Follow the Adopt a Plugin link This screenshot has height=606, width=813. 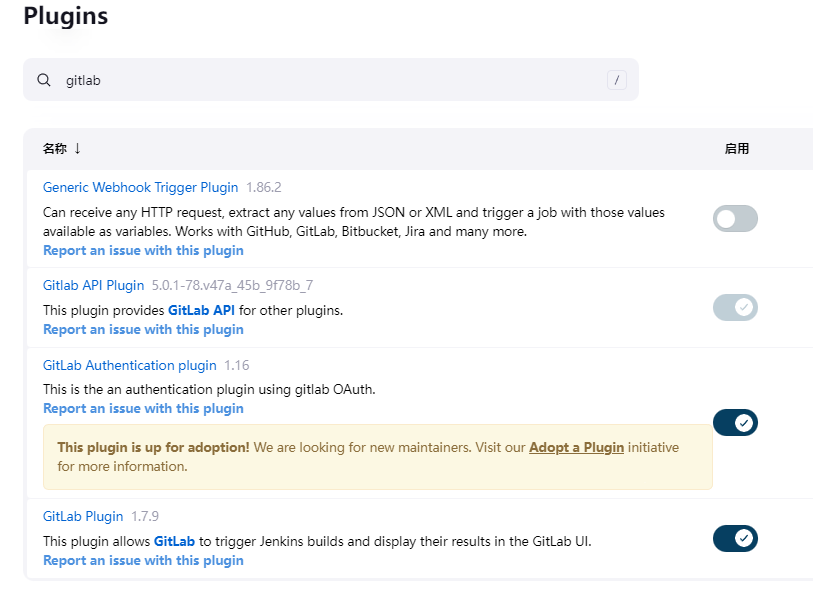point(576,447)
